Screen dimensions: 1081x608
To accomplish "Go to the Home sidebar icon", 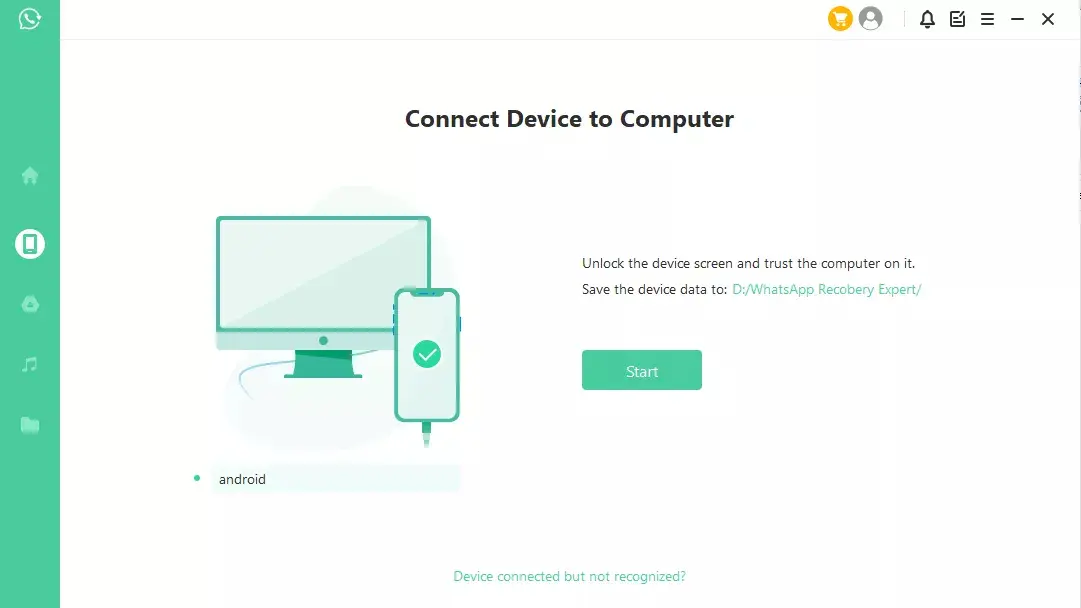I will (x=30, y=176).
